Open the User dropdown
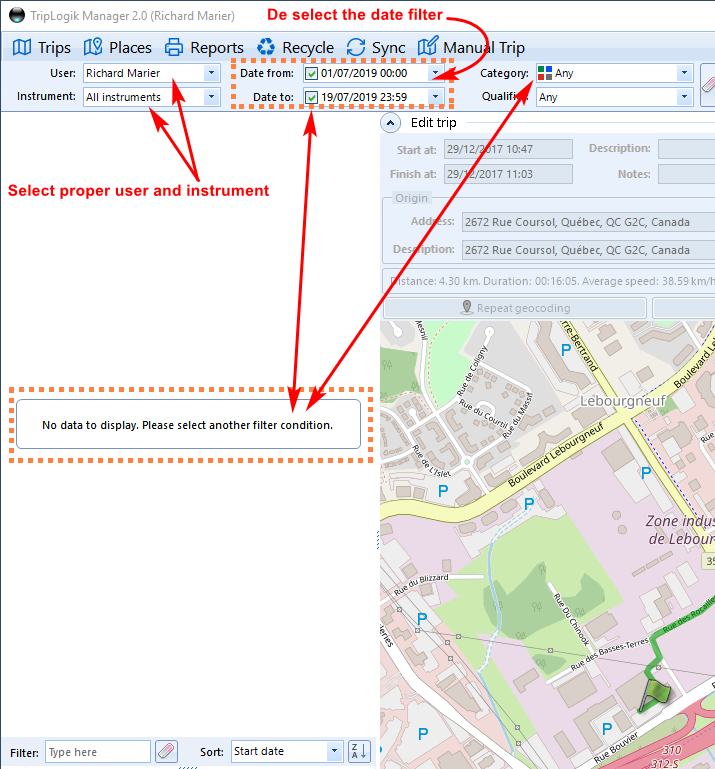The image size is (715, 769). tap(211, 73)
